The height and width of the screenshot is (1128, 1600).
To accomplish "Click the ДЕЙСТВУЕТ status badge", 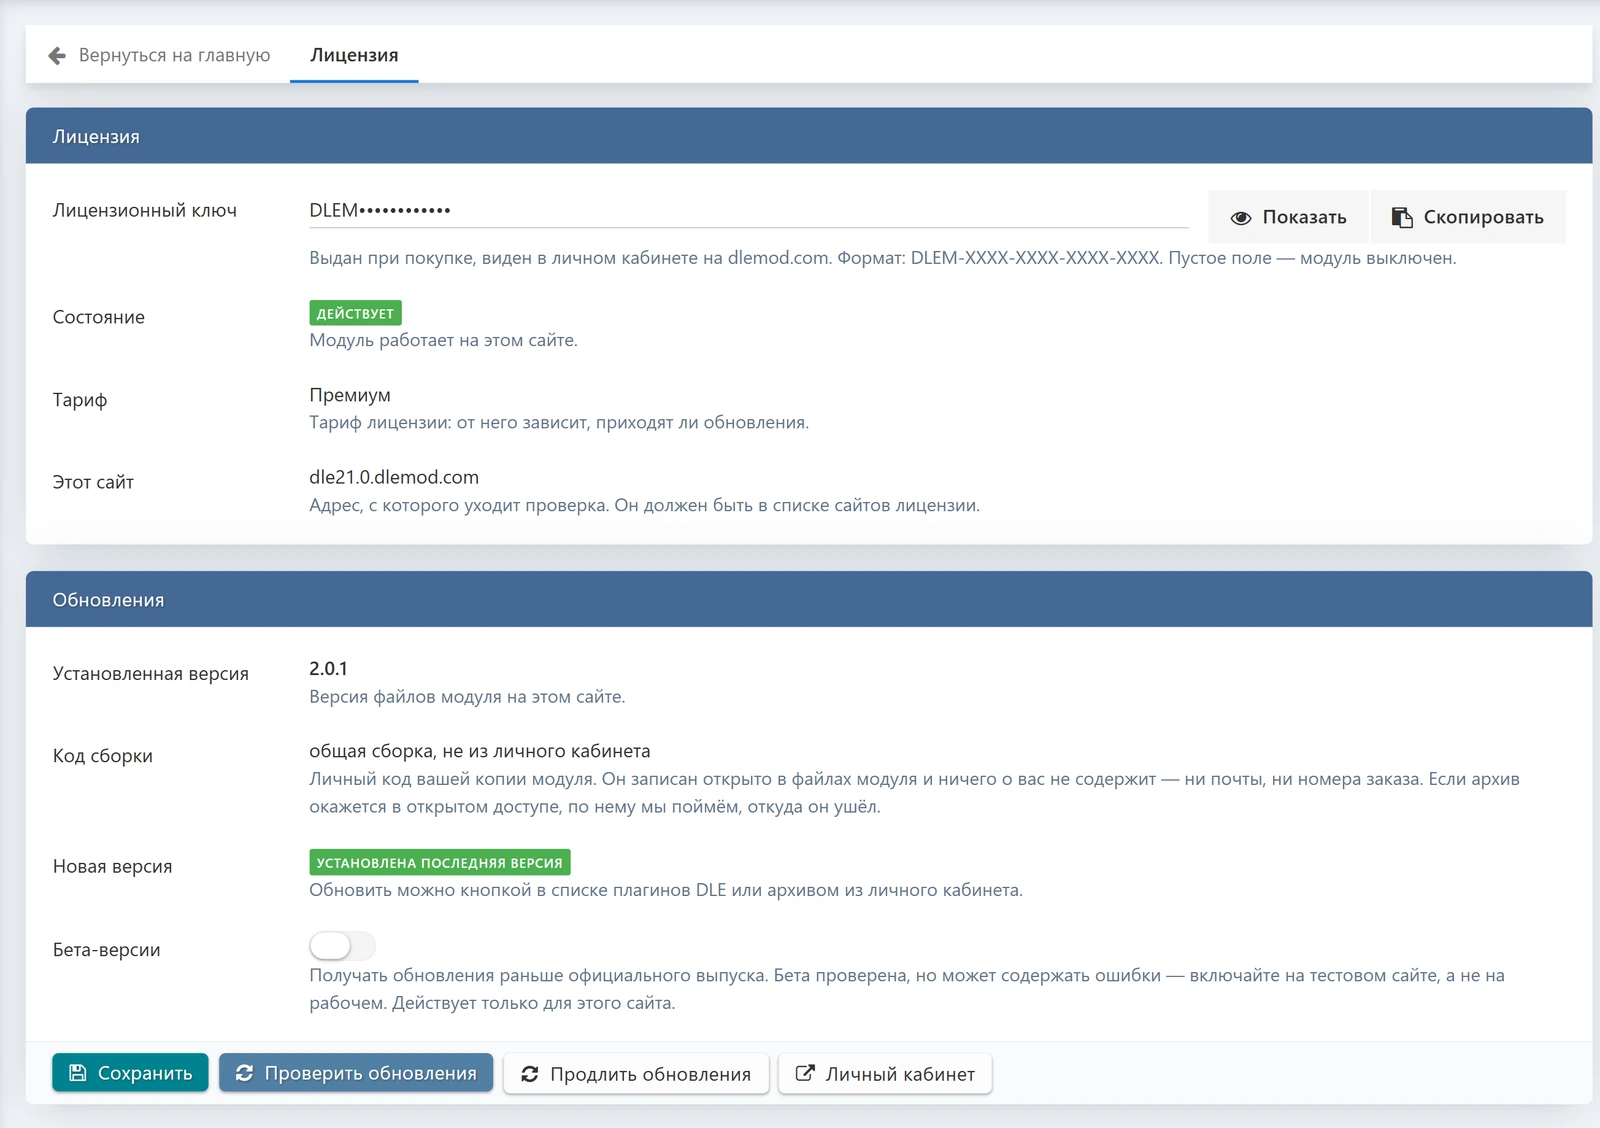I will pyautogui.click(x=355, y=313).
